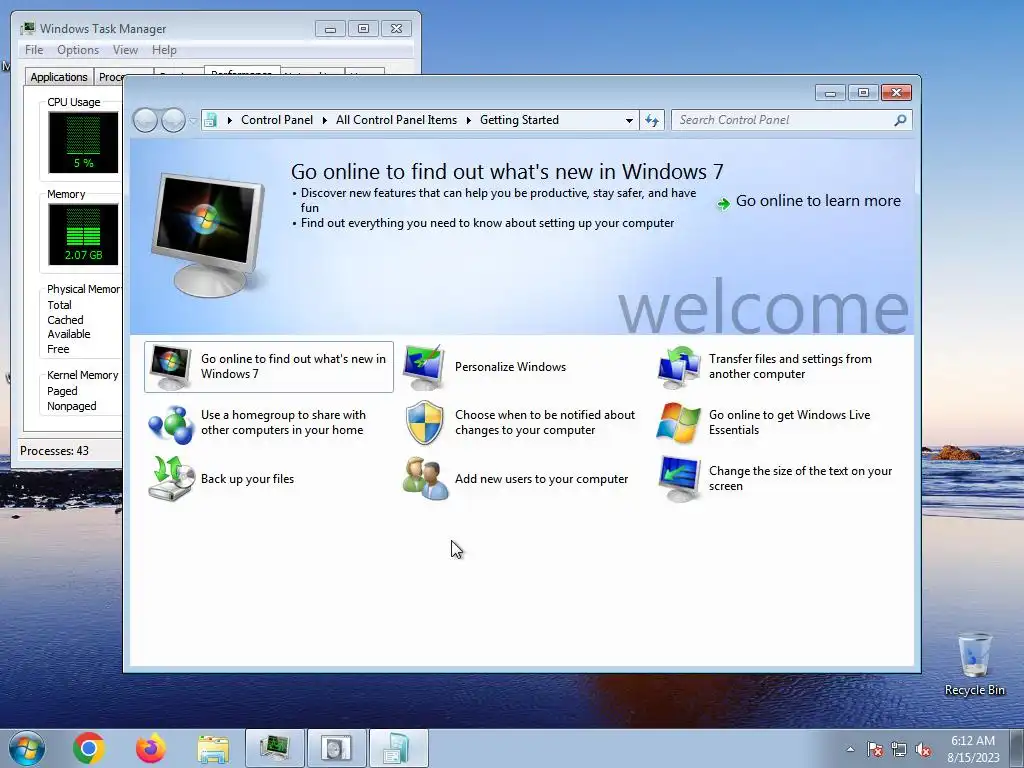Click Control Panel breadcrumb segment
The width and height of the screenshot is (1024, 768).
pyautogui.click(x=277, y=120)
